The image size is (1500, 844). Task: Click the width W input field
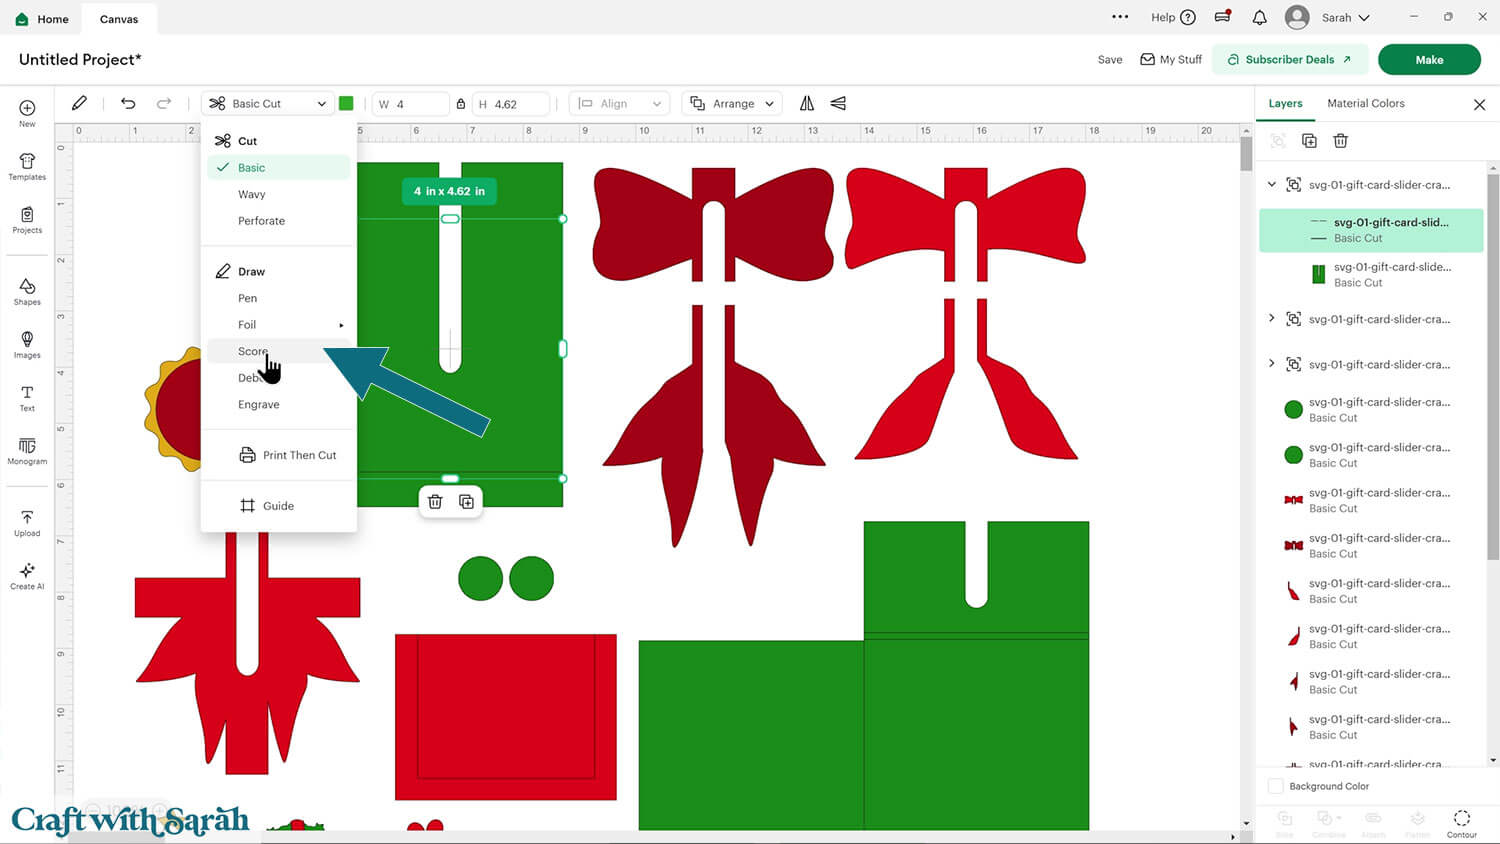[x=413, y=104]
